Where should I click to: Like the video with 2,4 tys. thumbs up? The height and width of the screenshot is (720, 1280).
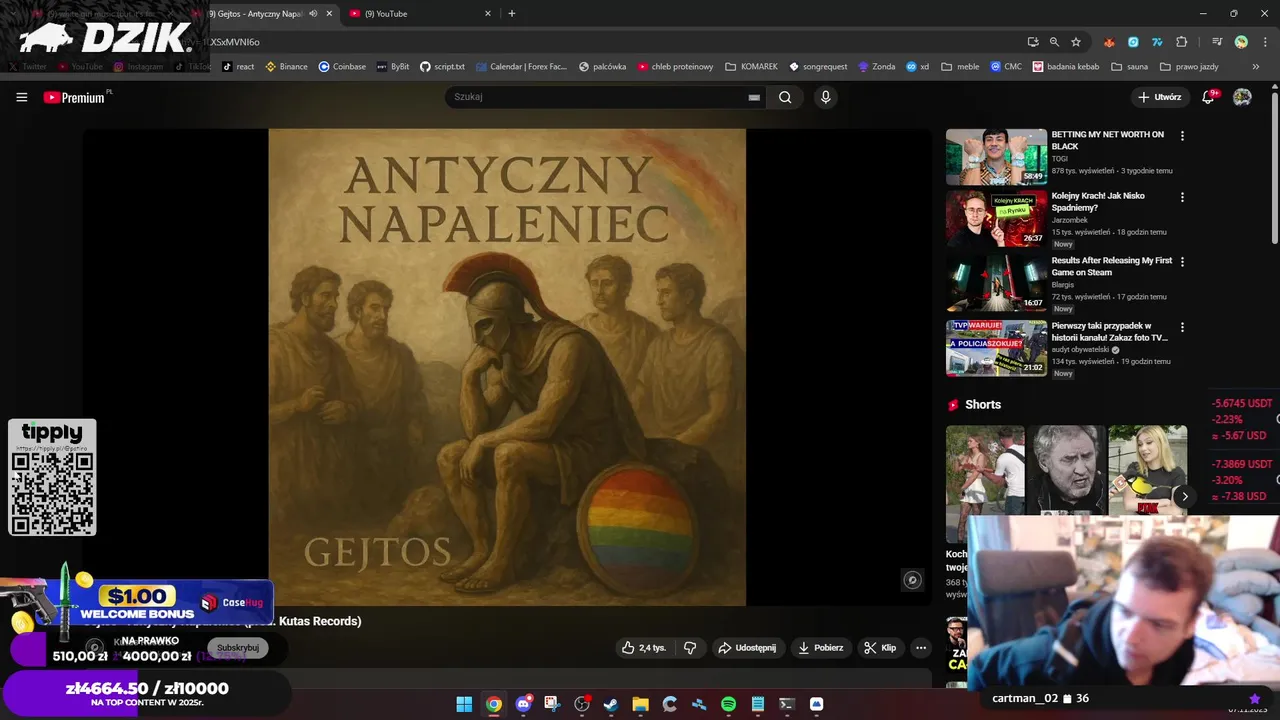[x=643, y=648]
